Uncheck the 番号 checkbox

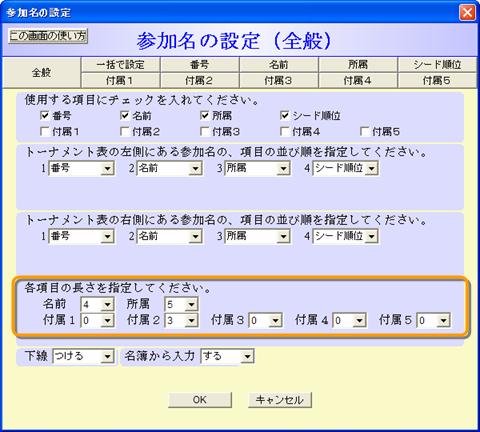44,116
